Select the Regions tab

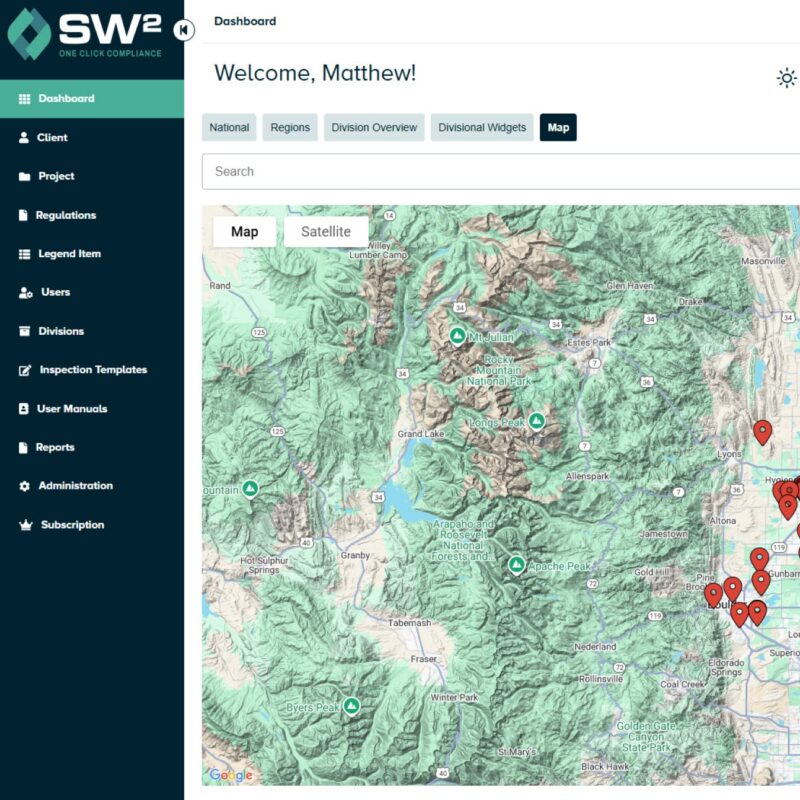click(x=289, y=127)
